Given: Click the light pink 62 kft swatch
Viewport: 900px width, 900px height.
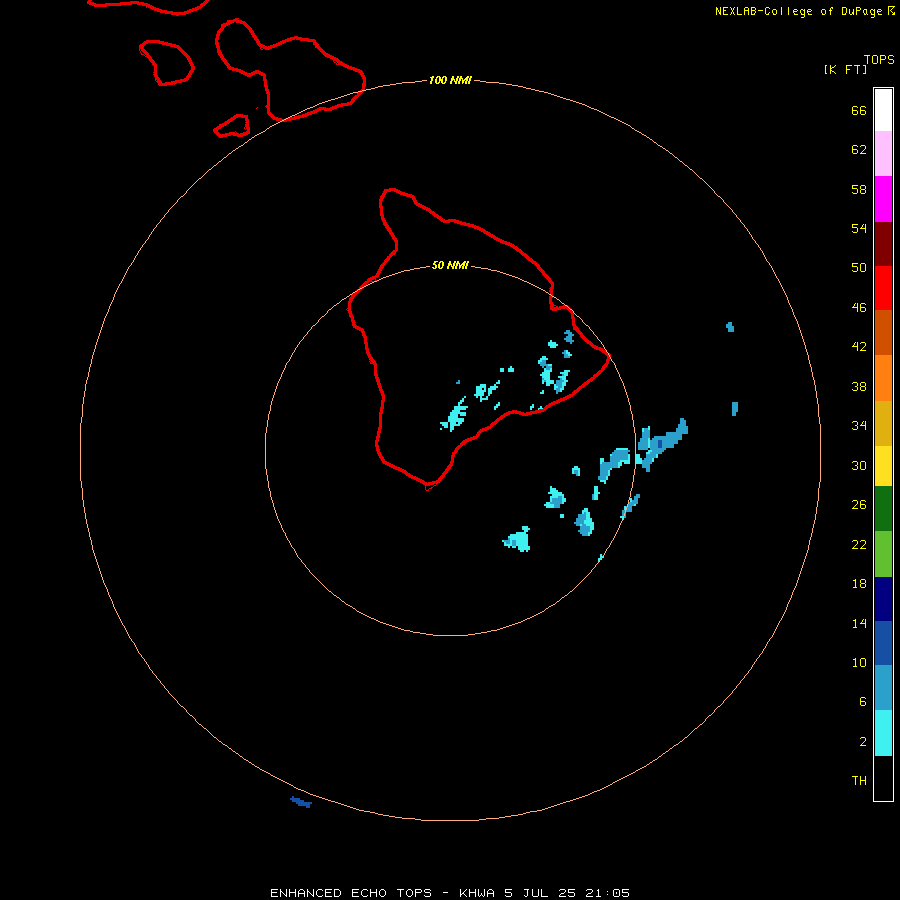Looking at the screenshot, I should click(883, 154).
